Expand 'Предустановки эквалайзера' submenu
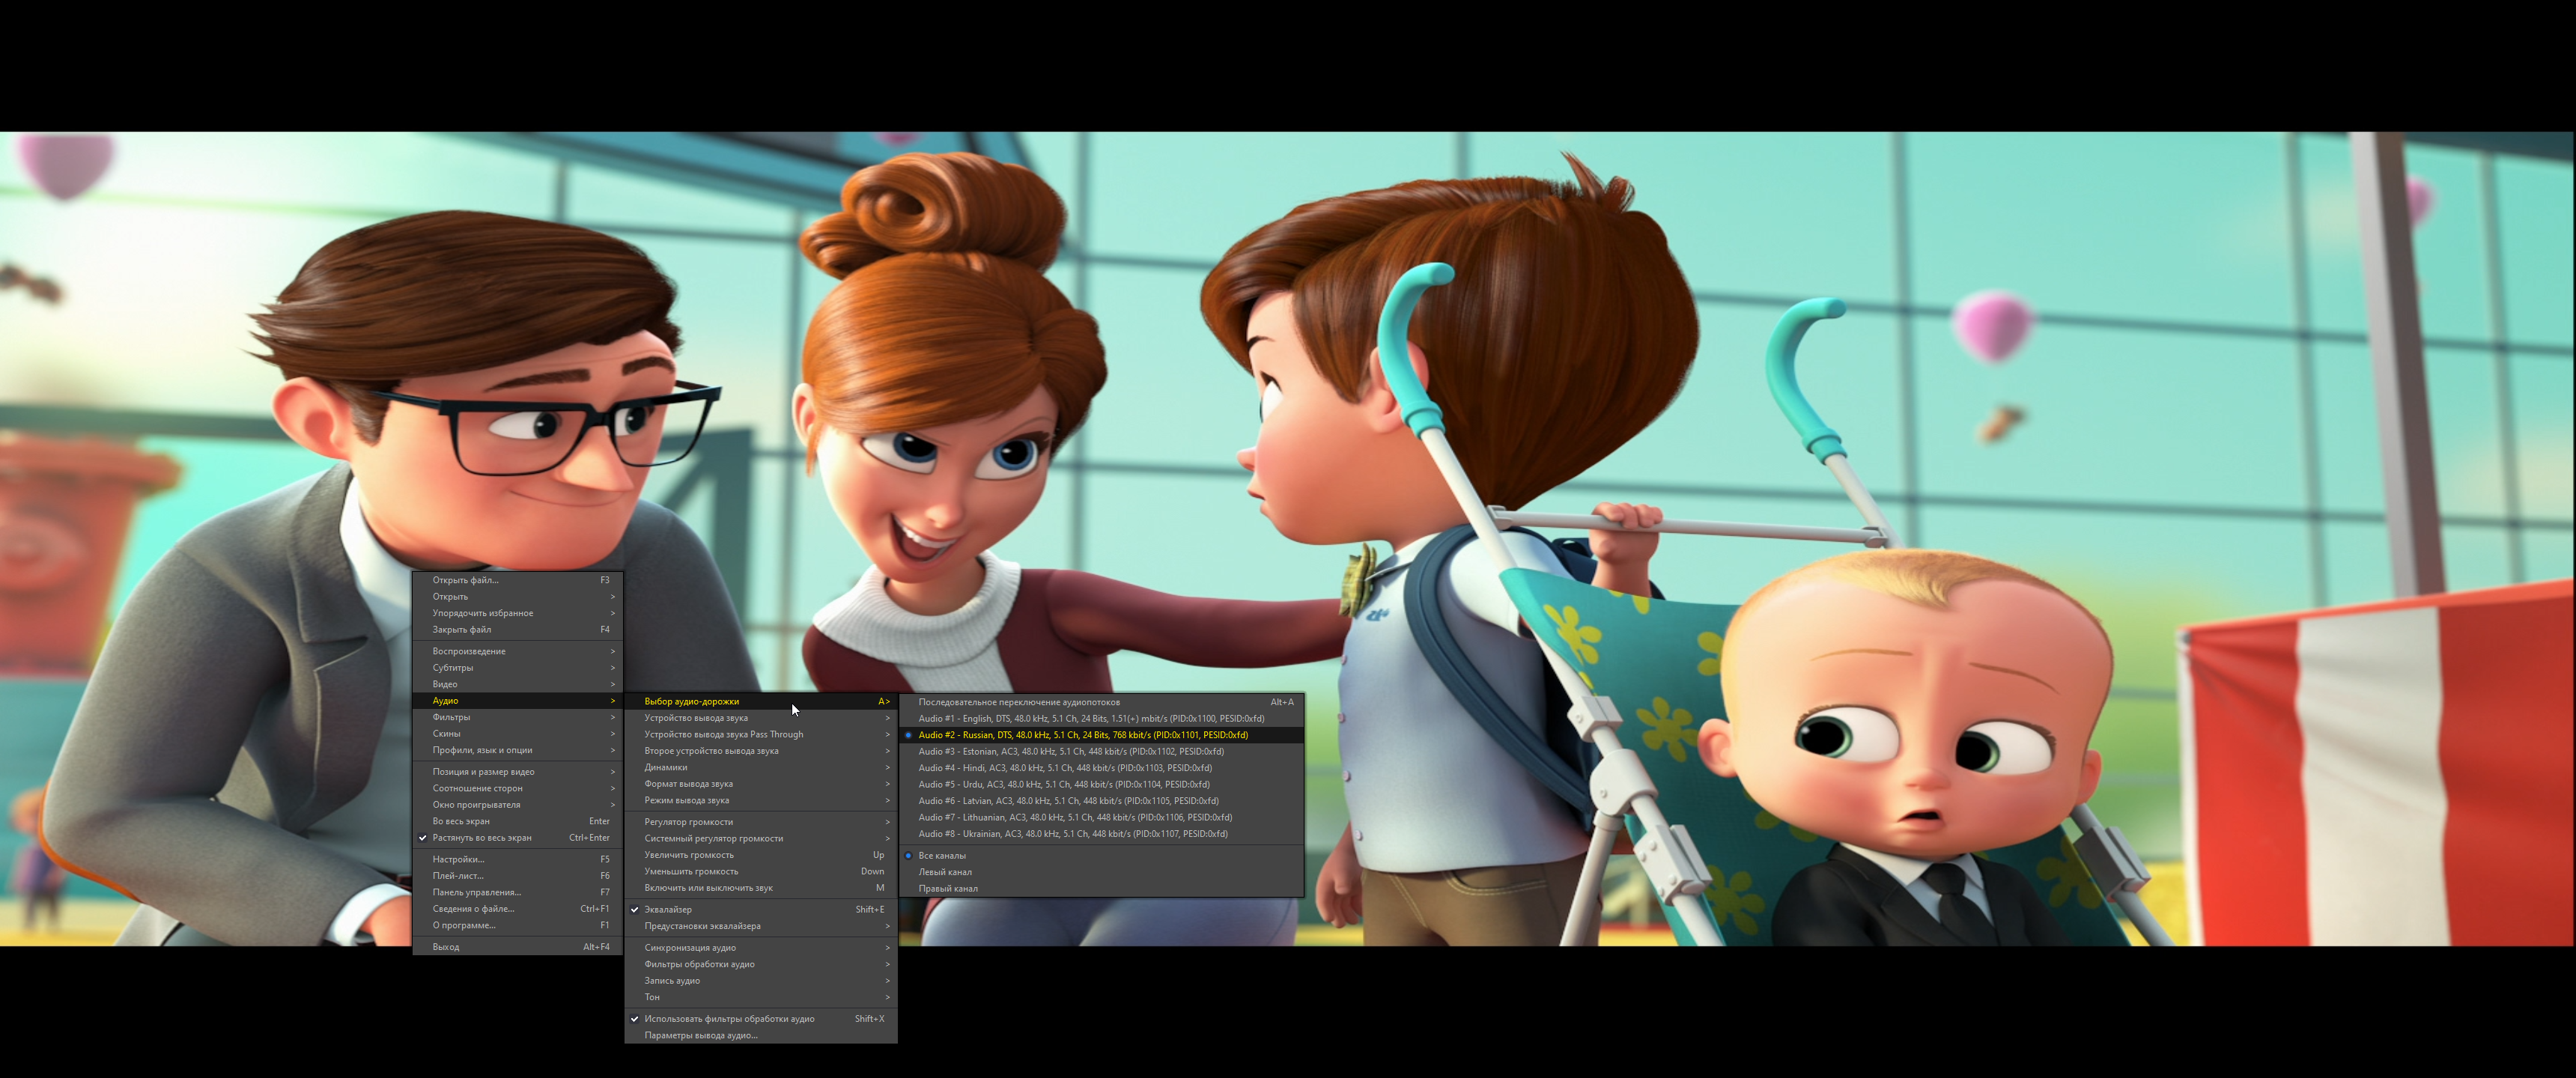 click(702, 926)
